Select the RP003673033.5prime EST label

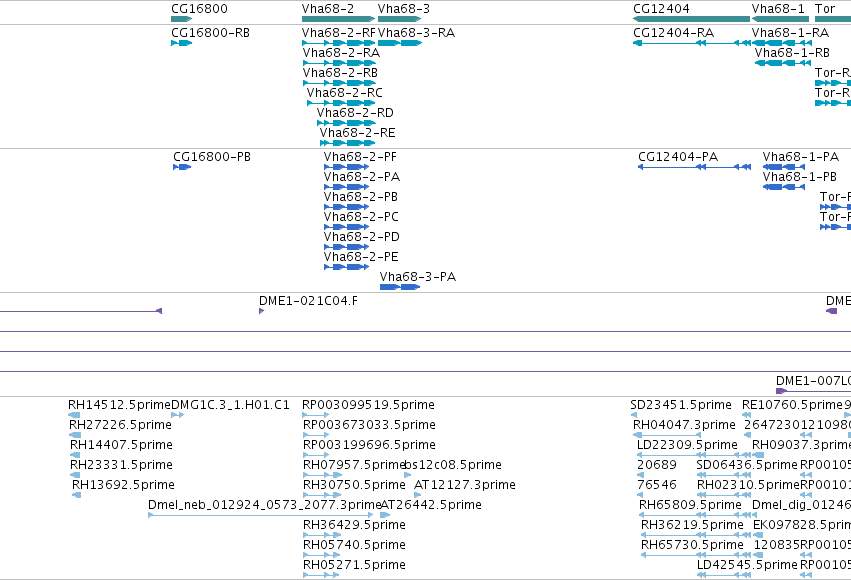pyautogui.click(x=369, y=425)
